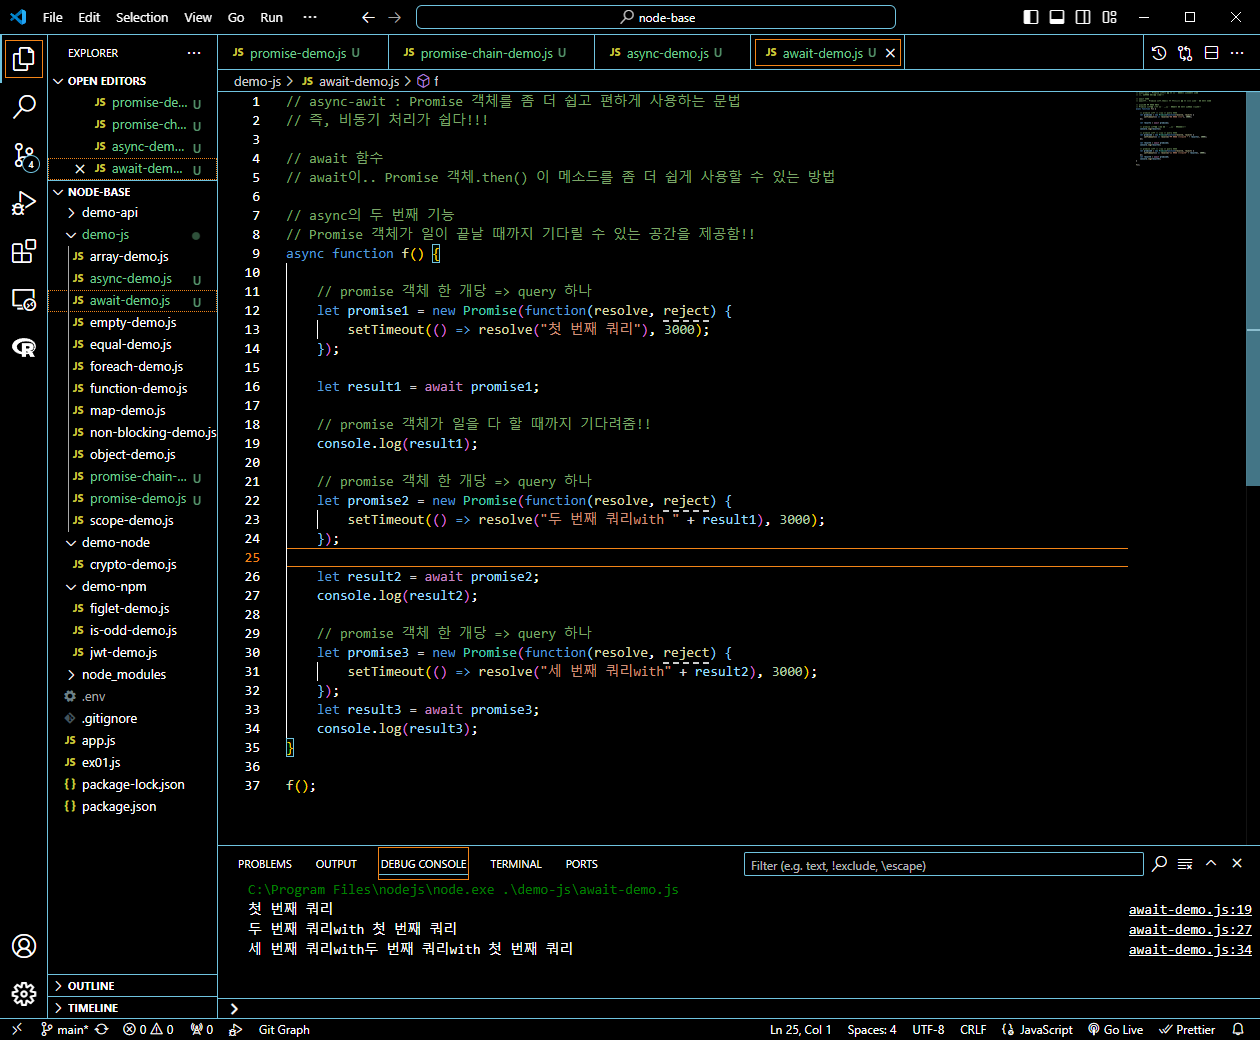The width and height of the screenshot is (1260, 1040).
Task: Open Explorer Views and More Actions ellipsis
Action: (x=194, y=53)
